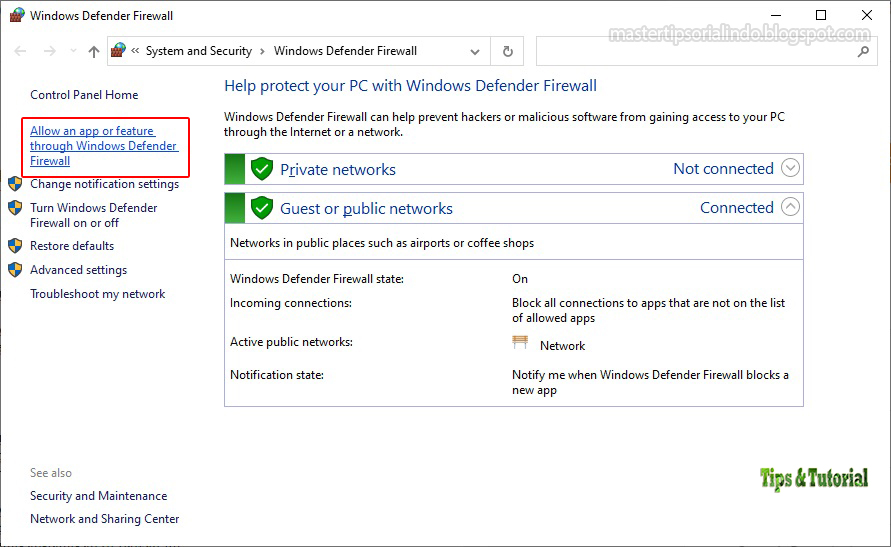The height and width of the screenshot is (547, 891).
Task: Click the firewall state value On
Action: [520, 279]
